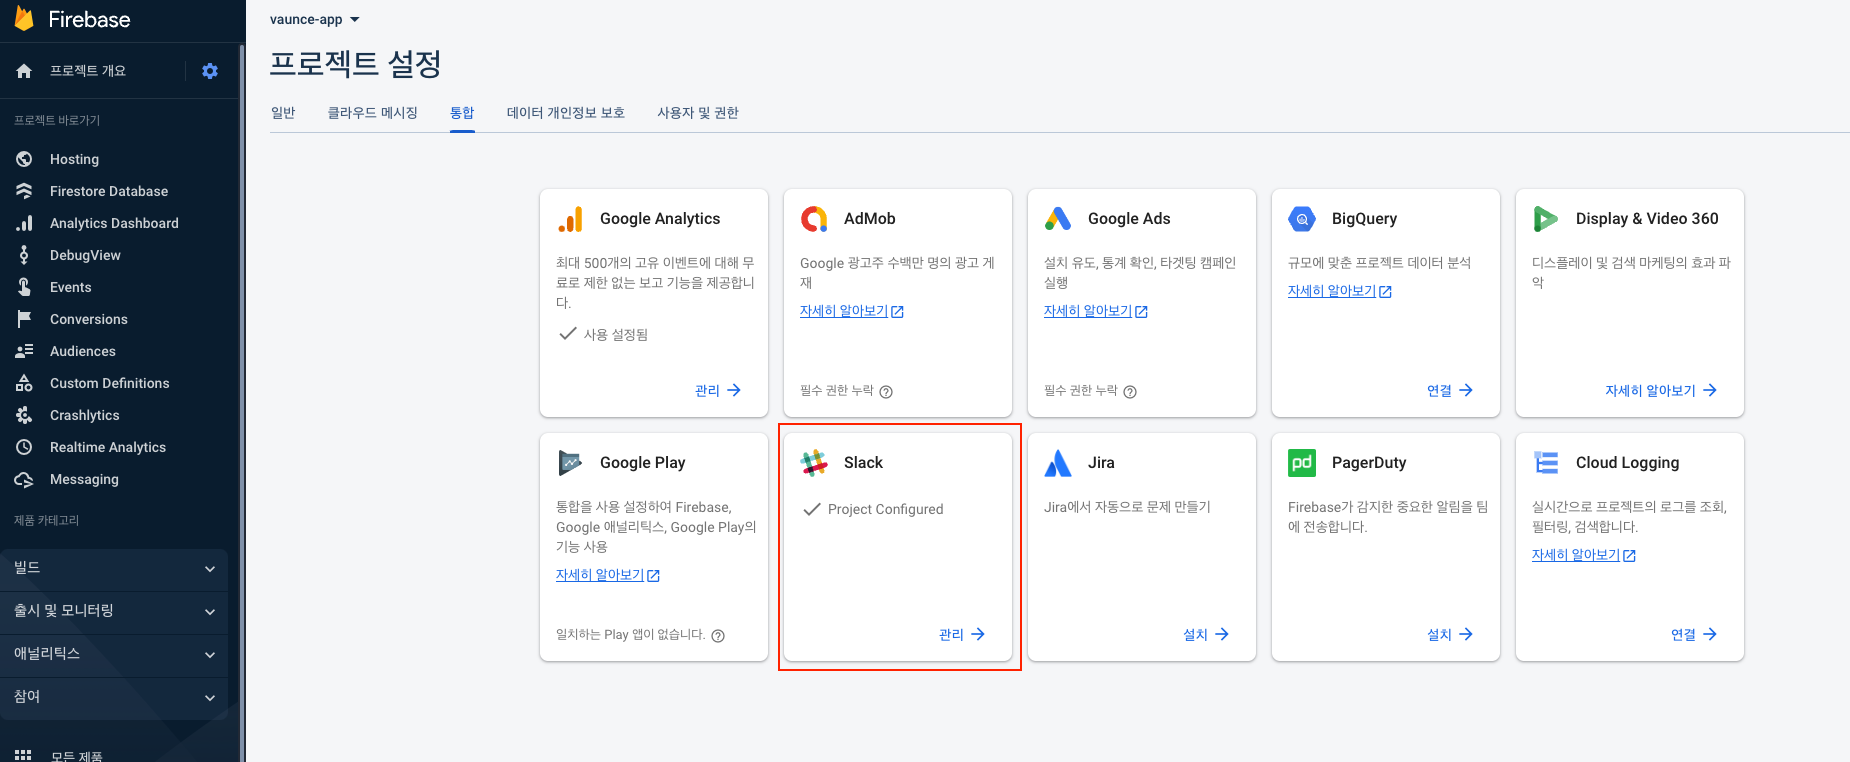Click the Google Ads card logo
The image size is (1850, 762).
coord(1058,219)
